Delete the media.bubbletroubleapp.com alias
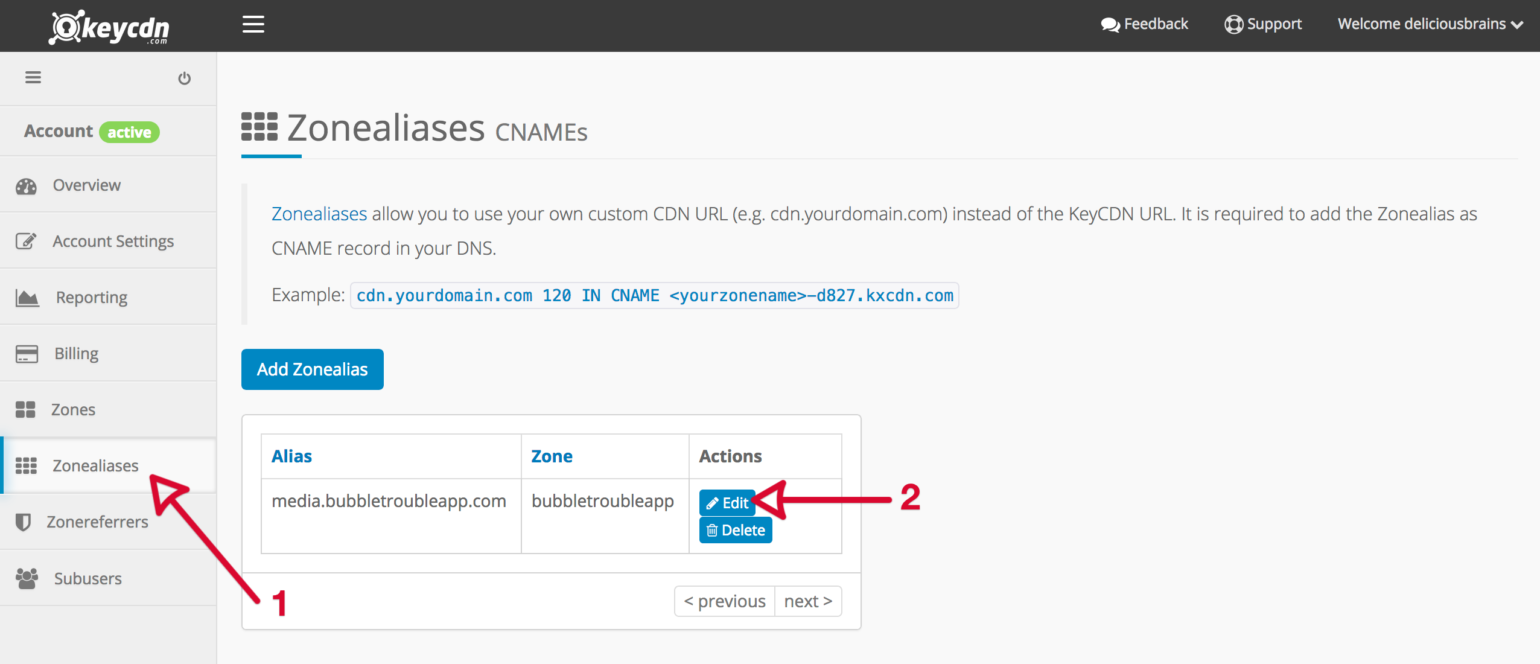The width and height of the screenshot is (1540, 664). coord(735,530)
